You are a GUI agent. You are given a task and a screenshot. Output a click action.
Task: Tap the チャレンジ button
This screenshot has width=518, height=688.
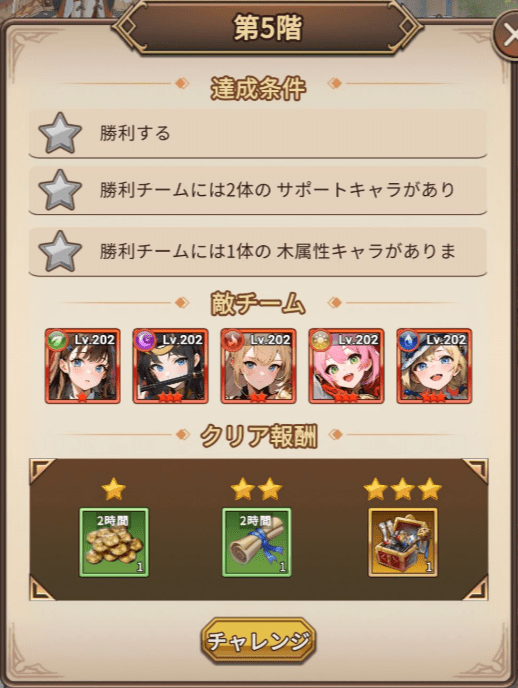tap(258, 641)
